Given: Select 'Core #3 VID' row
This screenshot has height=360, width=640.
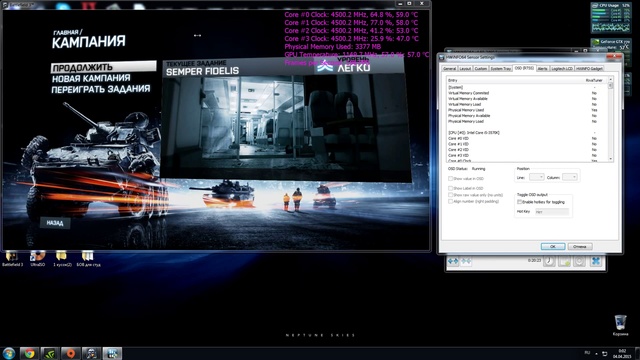Looking at the screenshot, I should coord(529,156).
